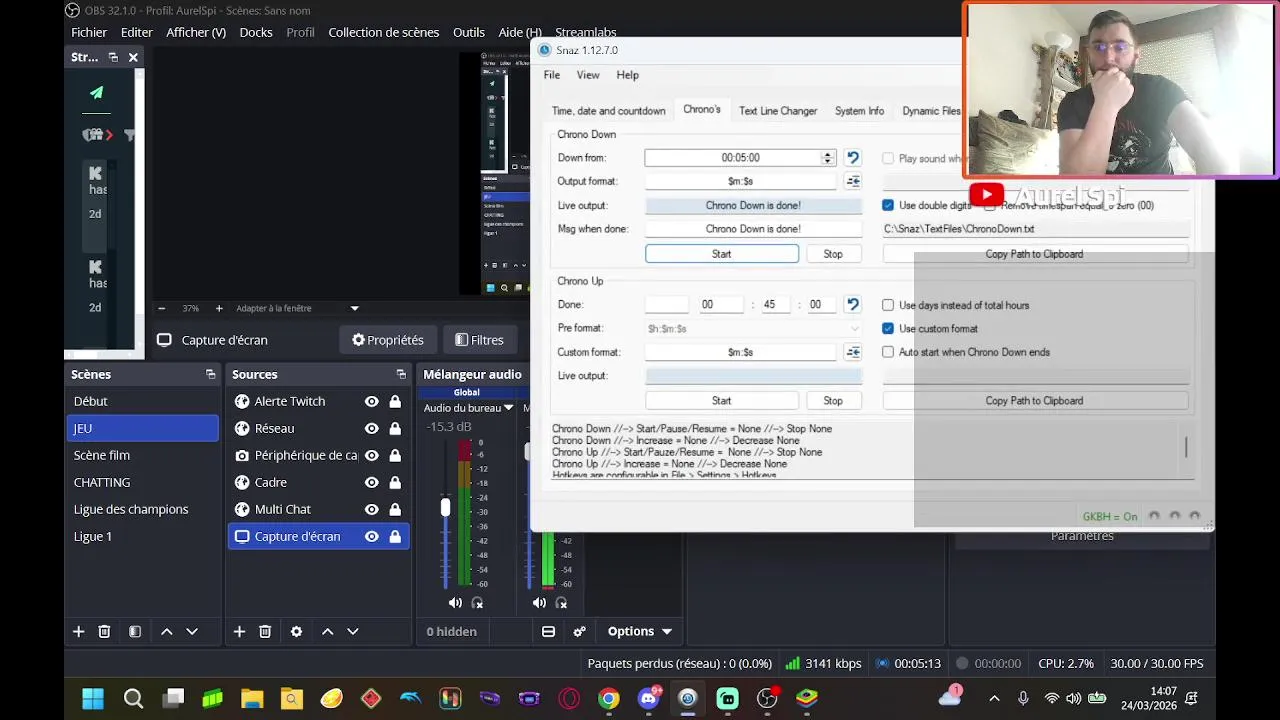Image resolution: width=1280 pixels, height=720 pixels.
Task: Open advanced audio properties gears icon
Action: click(579, 631)
